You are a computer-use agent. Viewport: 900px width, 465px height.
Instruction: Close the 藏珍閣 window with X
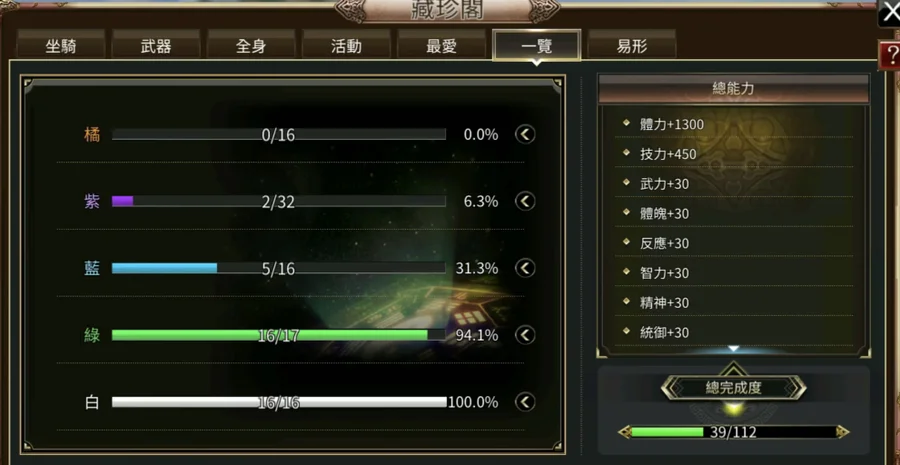coord(890,13)
